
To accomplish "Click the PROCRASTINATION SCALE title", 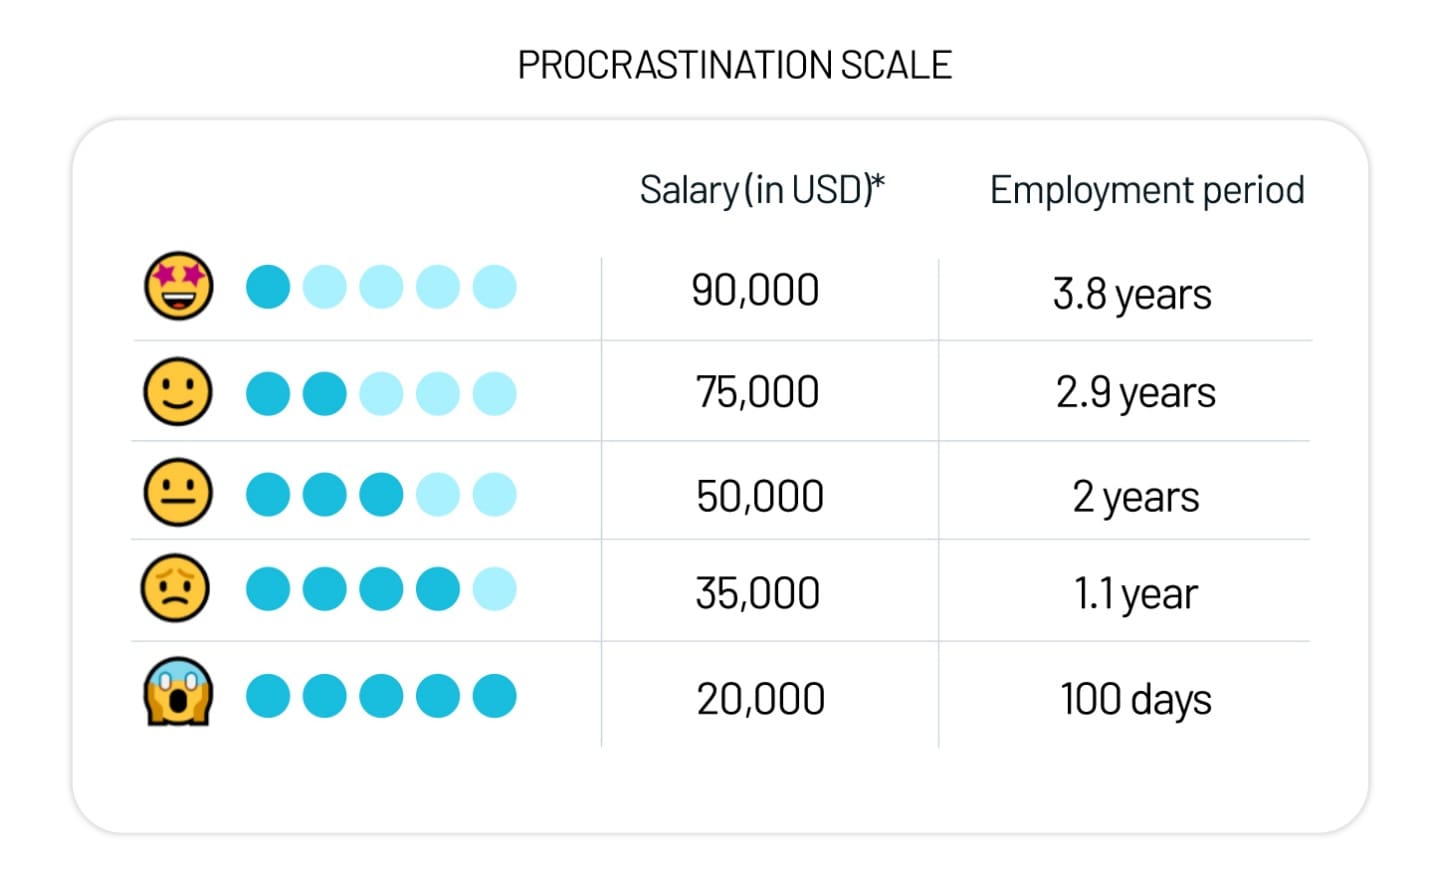I will click(734, 65).
